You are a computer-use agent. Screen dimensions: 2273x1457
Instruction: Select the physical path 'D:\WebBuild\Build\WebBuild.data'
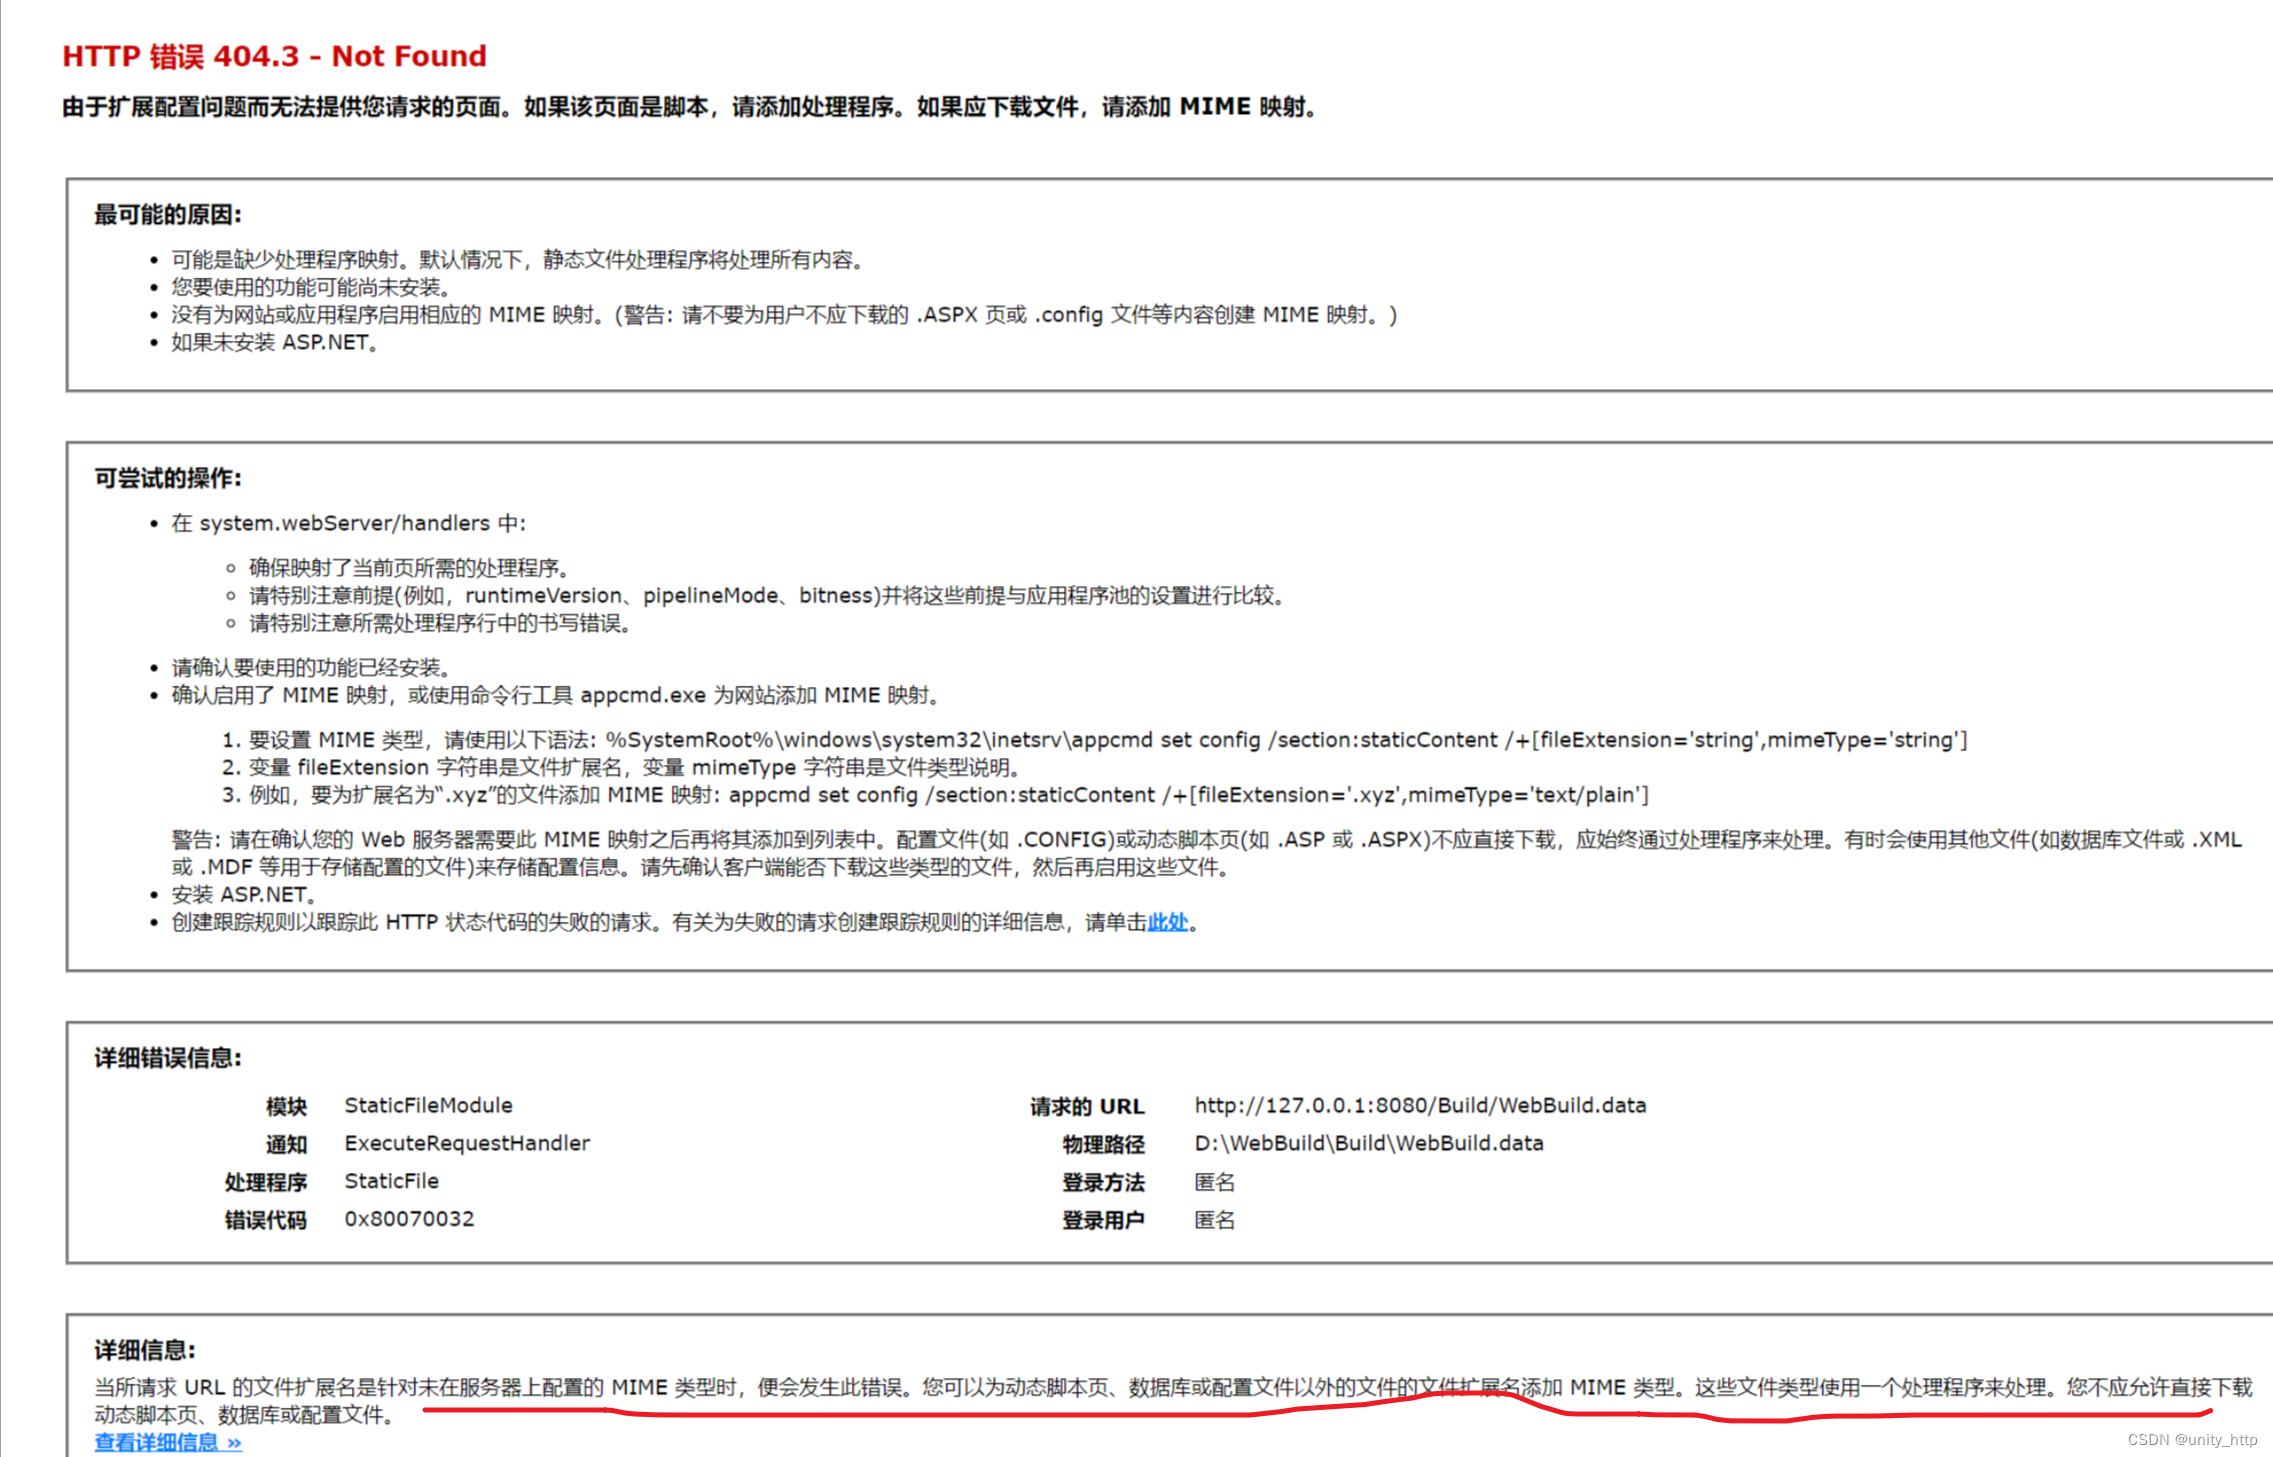pyautogui.click(x=1369, y=1143)
